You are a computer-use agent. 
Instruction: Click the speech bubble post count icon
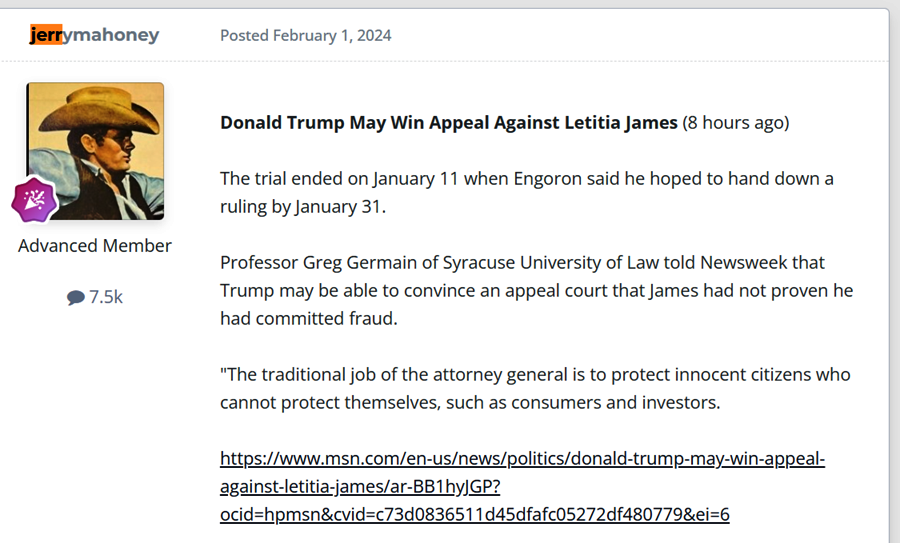[76, 297]
